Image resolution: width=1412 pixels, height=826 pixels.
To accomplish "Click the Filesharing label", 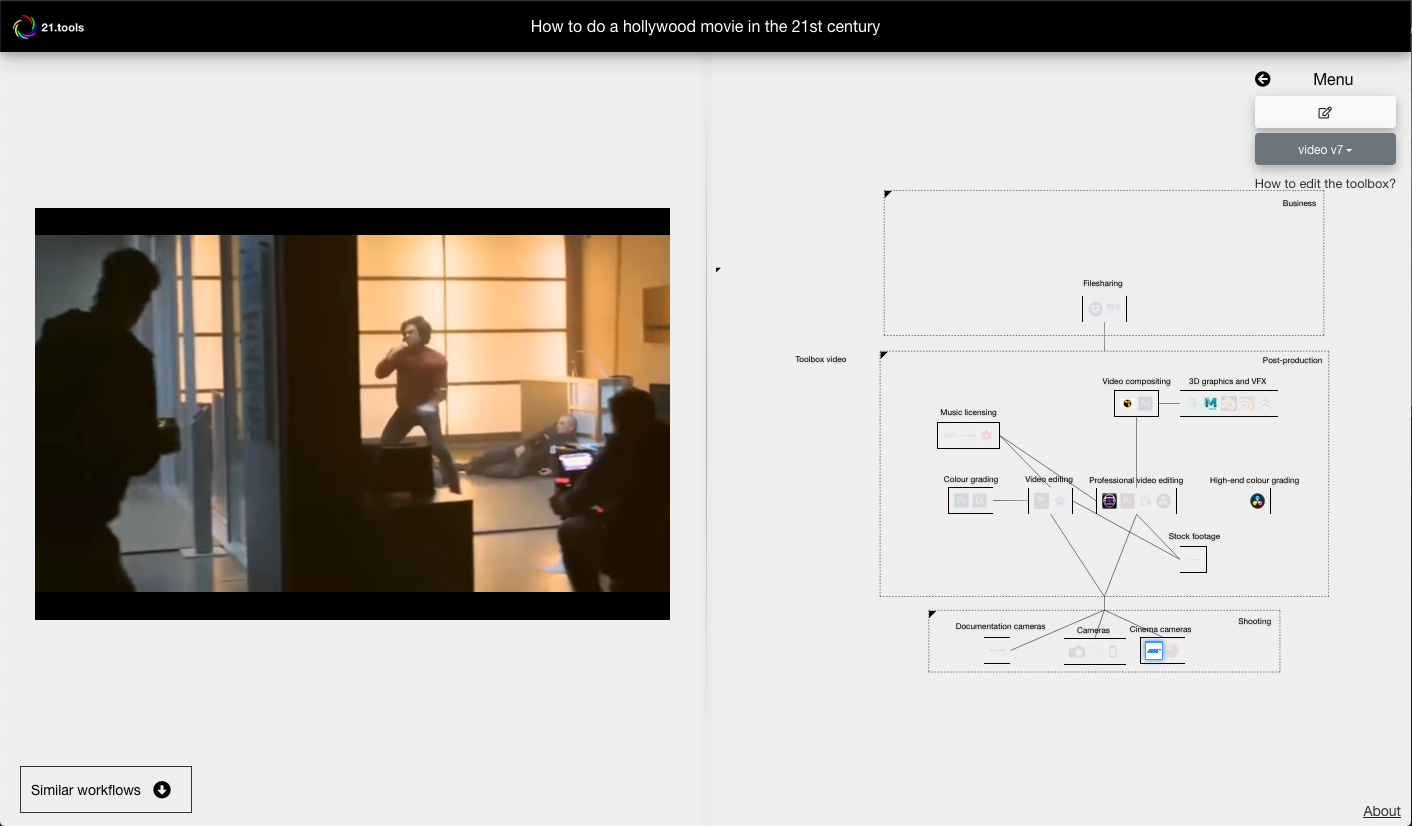I will (1103, 284).
